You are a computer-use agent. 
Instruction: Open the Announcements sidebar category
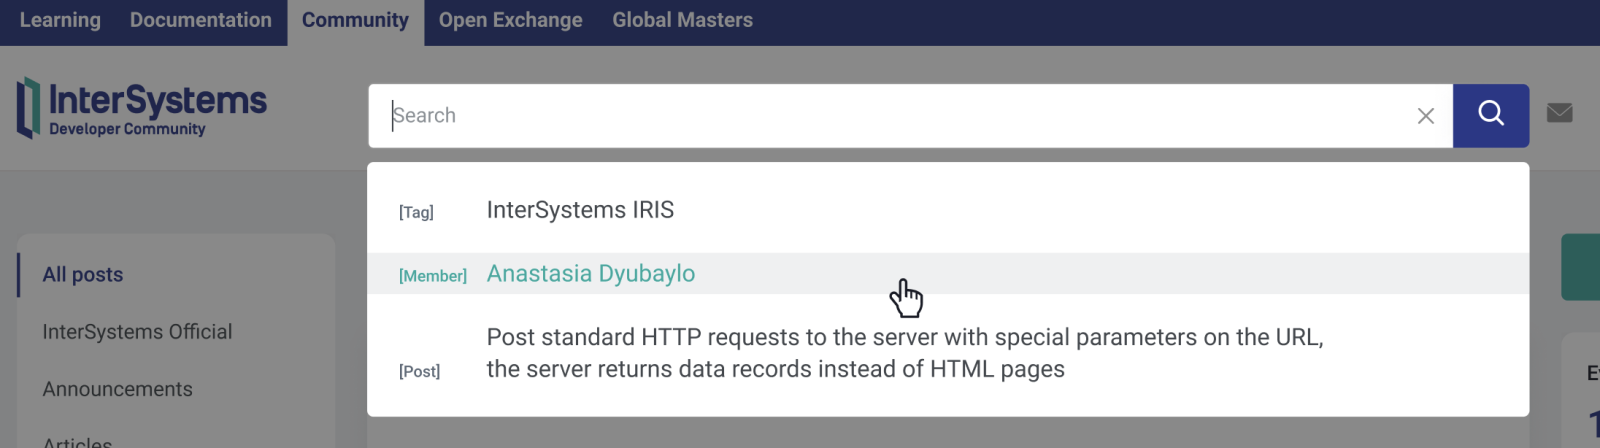pyautogui.click(x=117, y=389)
